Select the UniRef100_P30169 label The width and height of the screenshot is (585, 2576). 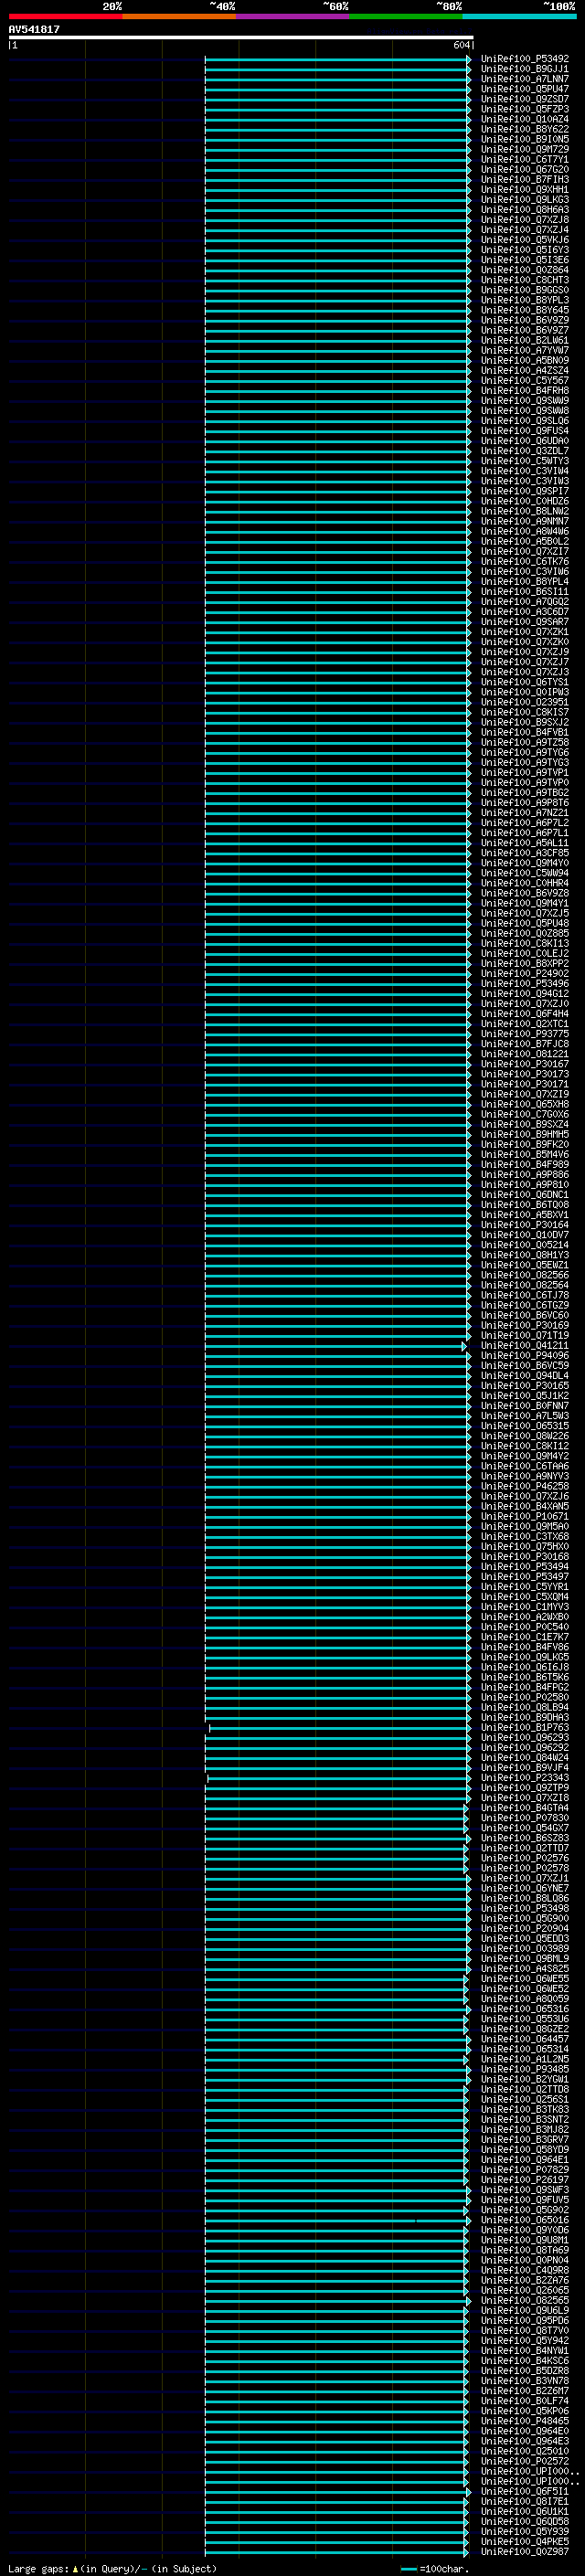click(x=524, y=1325)
